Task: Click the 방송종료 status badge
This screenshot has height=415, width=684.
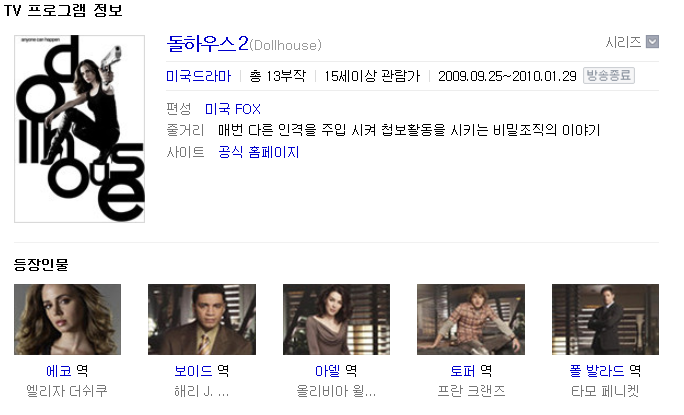Action: click(609, 75)
